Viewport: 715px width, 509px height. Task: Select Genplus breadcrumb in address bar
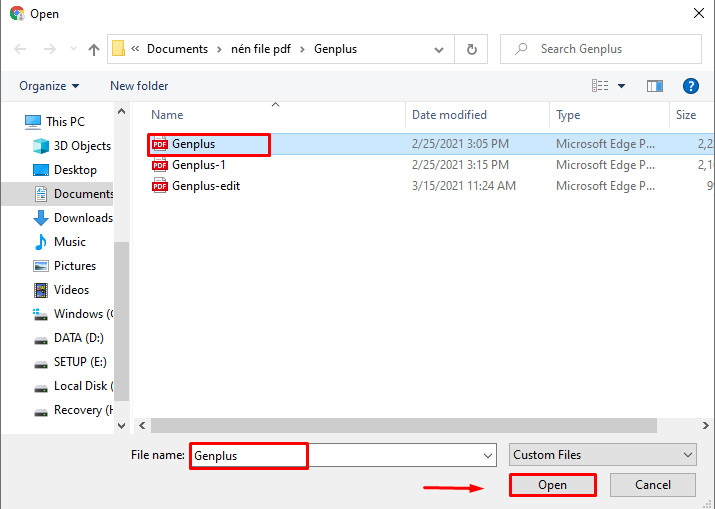(x=335, y=49)
